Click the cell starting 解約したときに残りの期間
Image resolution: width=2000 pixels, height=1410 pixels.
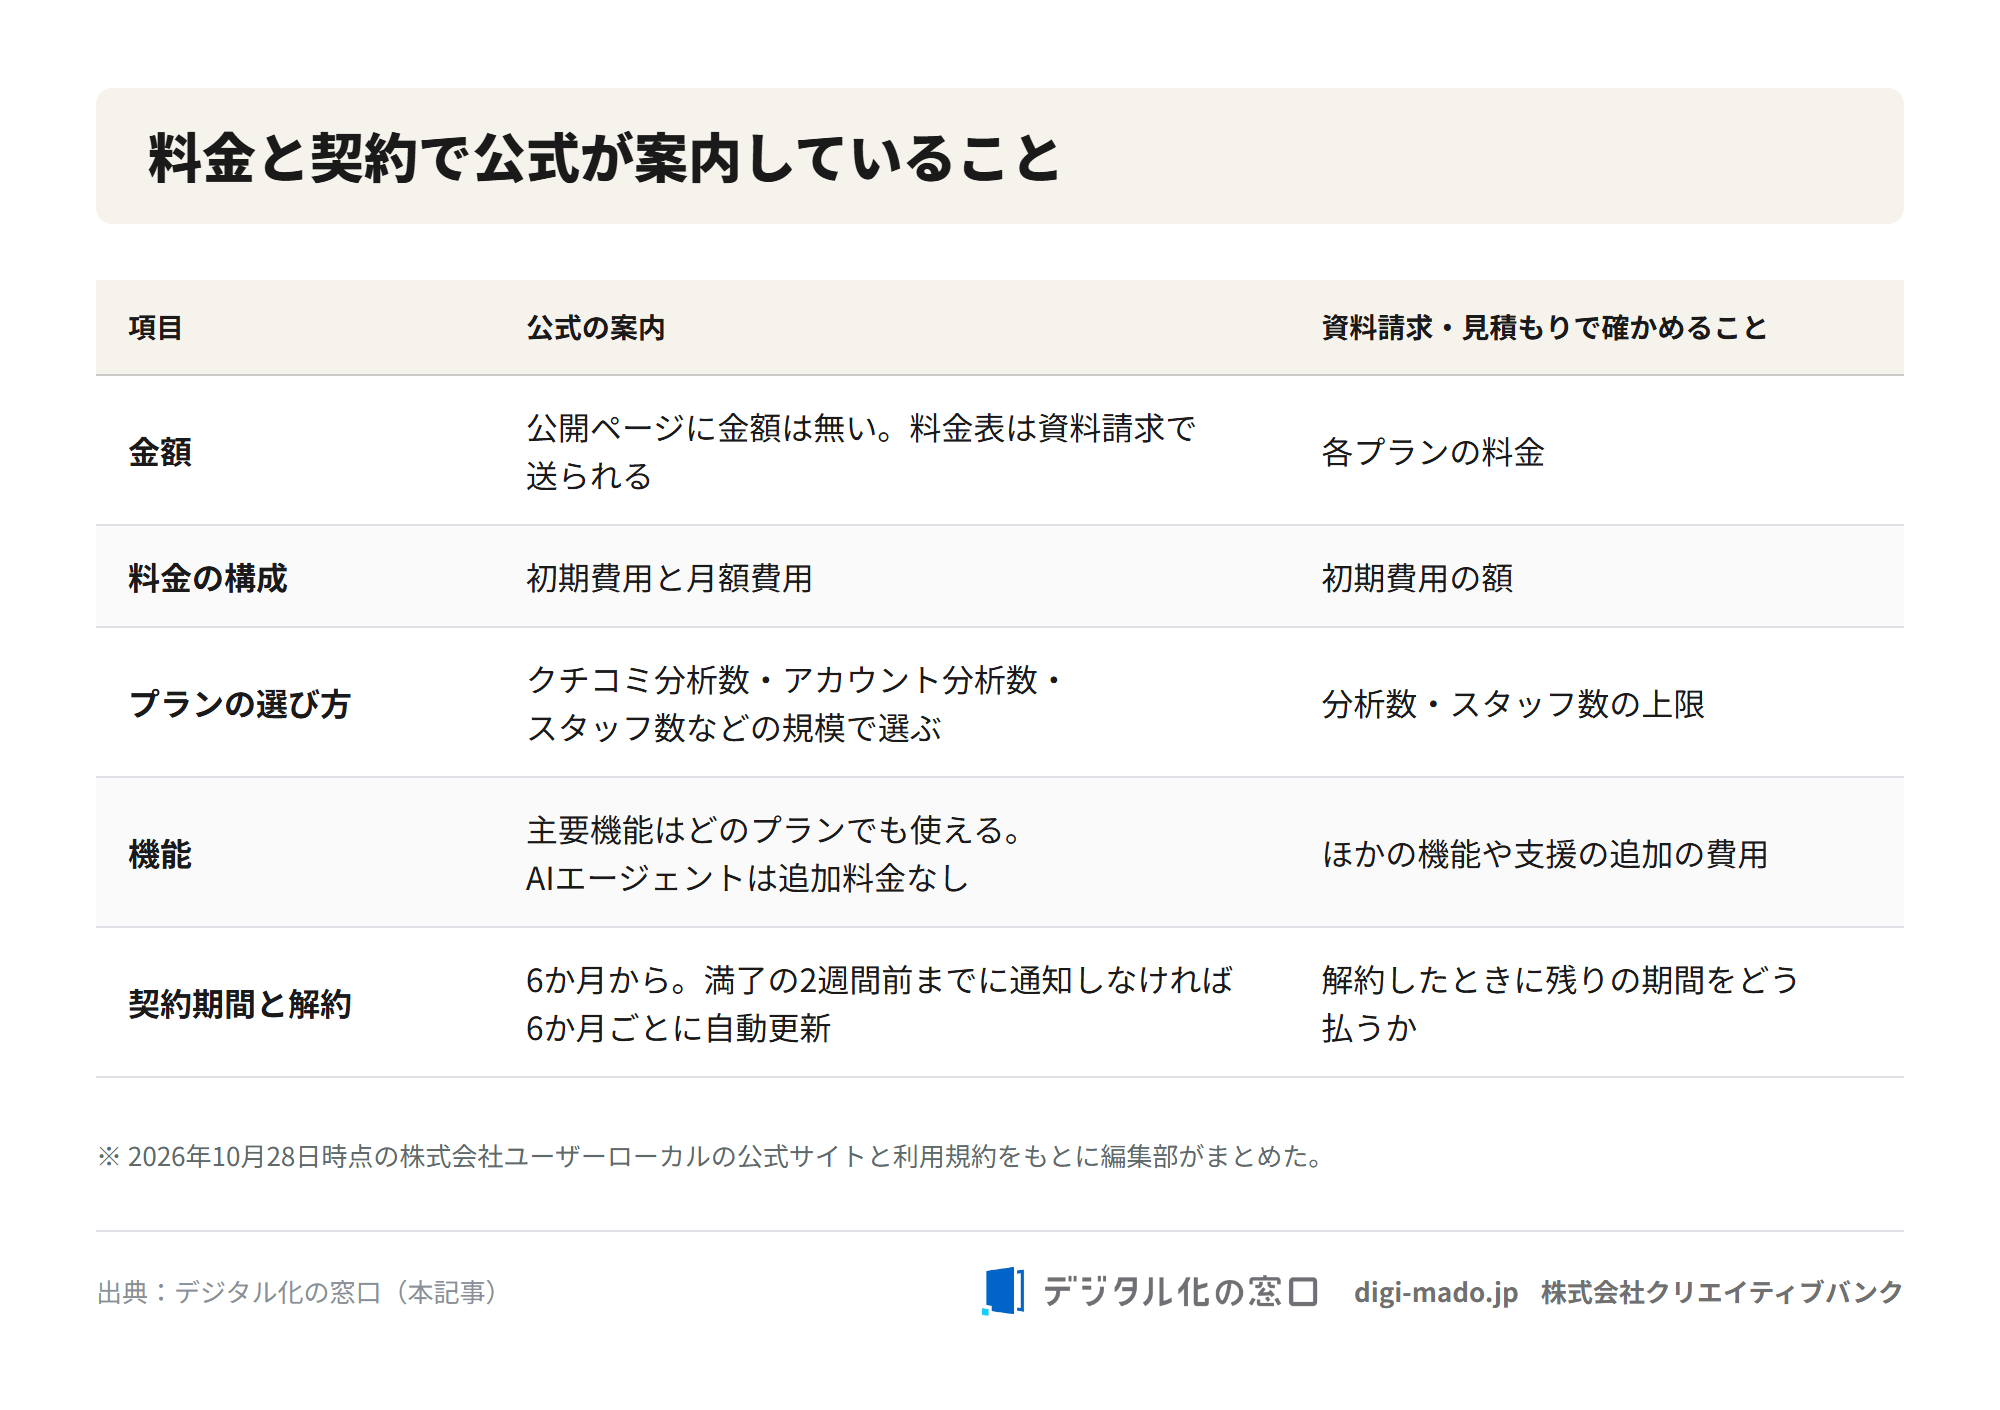1560,1004
